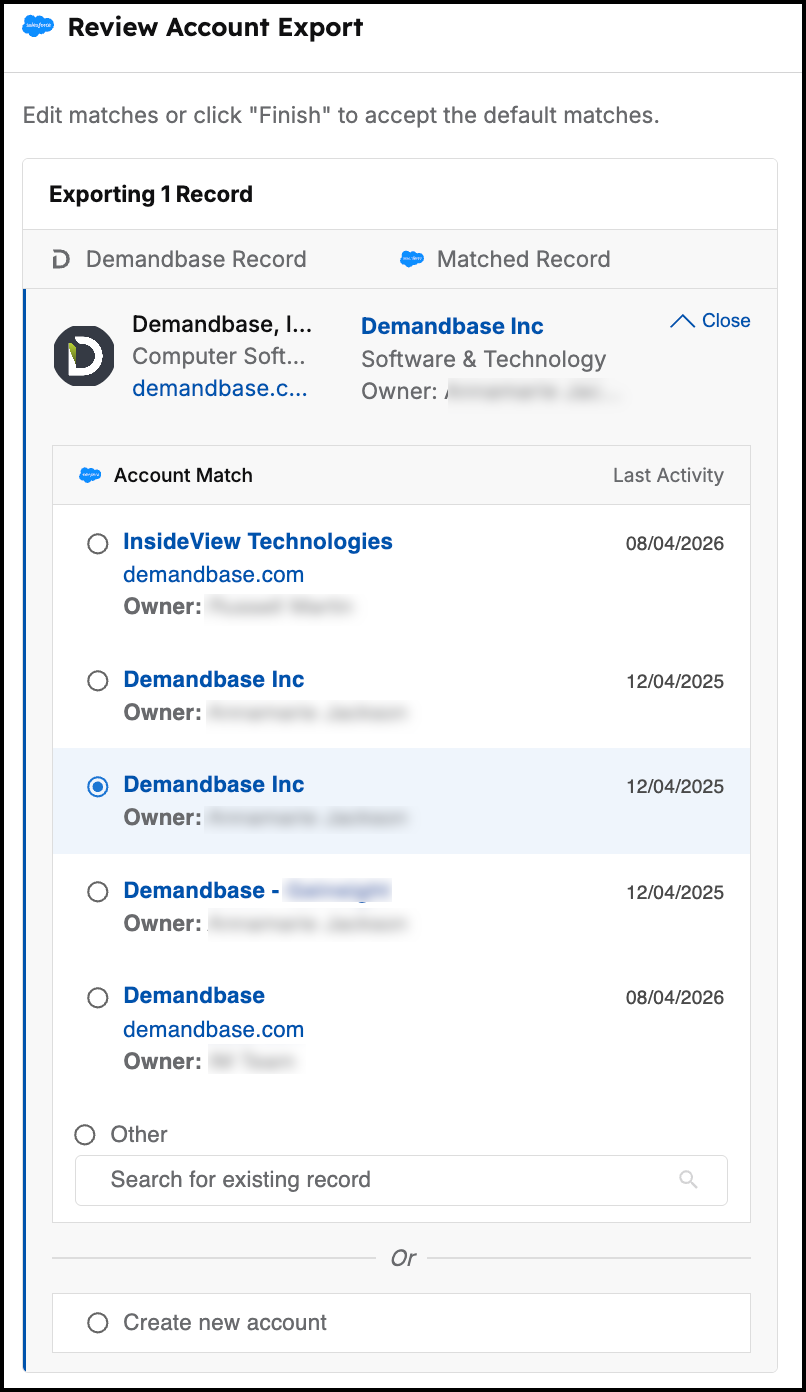Open the 'Demandbase -' account name link

pyautogui.click(x=201, y=890)
